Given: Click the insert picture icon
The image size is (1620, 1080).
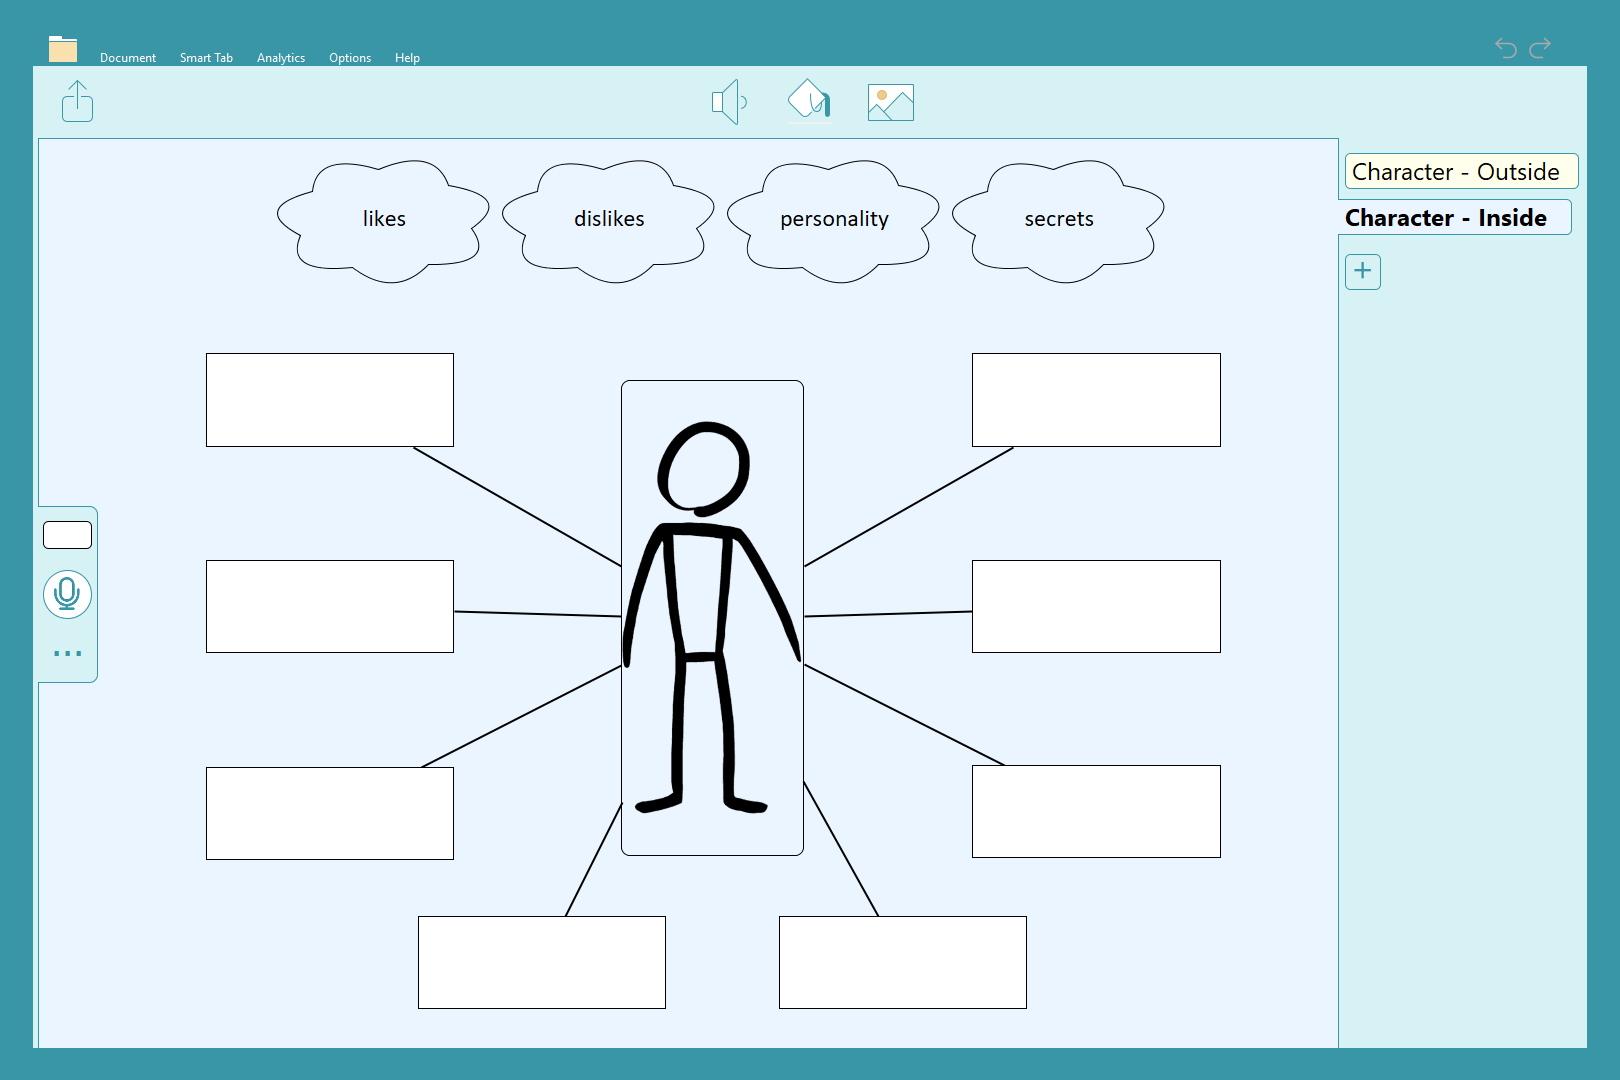Looking at the screenshot, I should coord(890,102).
